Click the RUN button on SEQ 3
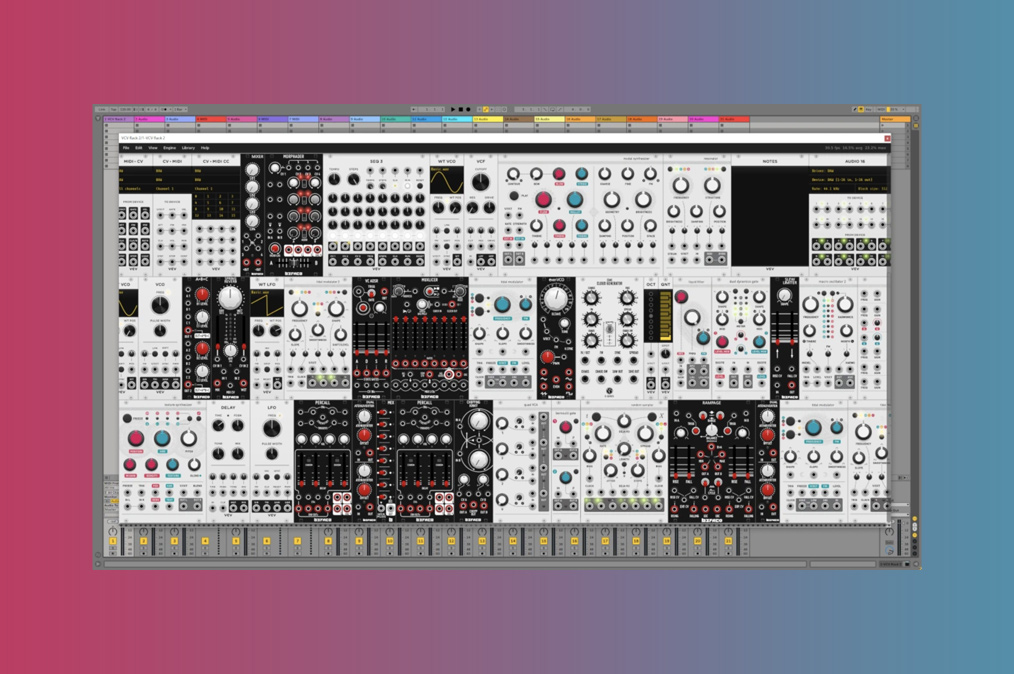 (407, 186)
